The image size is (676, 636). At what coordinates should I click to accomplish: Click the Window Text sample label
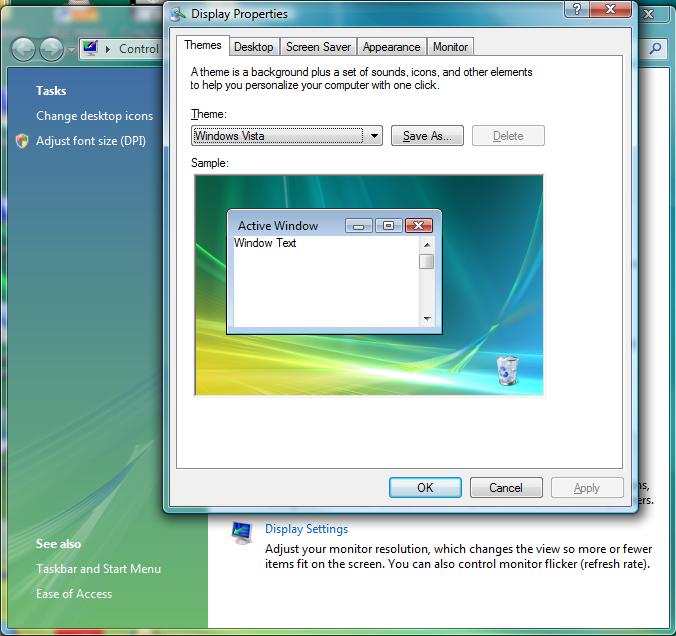(x=265, y=243)
